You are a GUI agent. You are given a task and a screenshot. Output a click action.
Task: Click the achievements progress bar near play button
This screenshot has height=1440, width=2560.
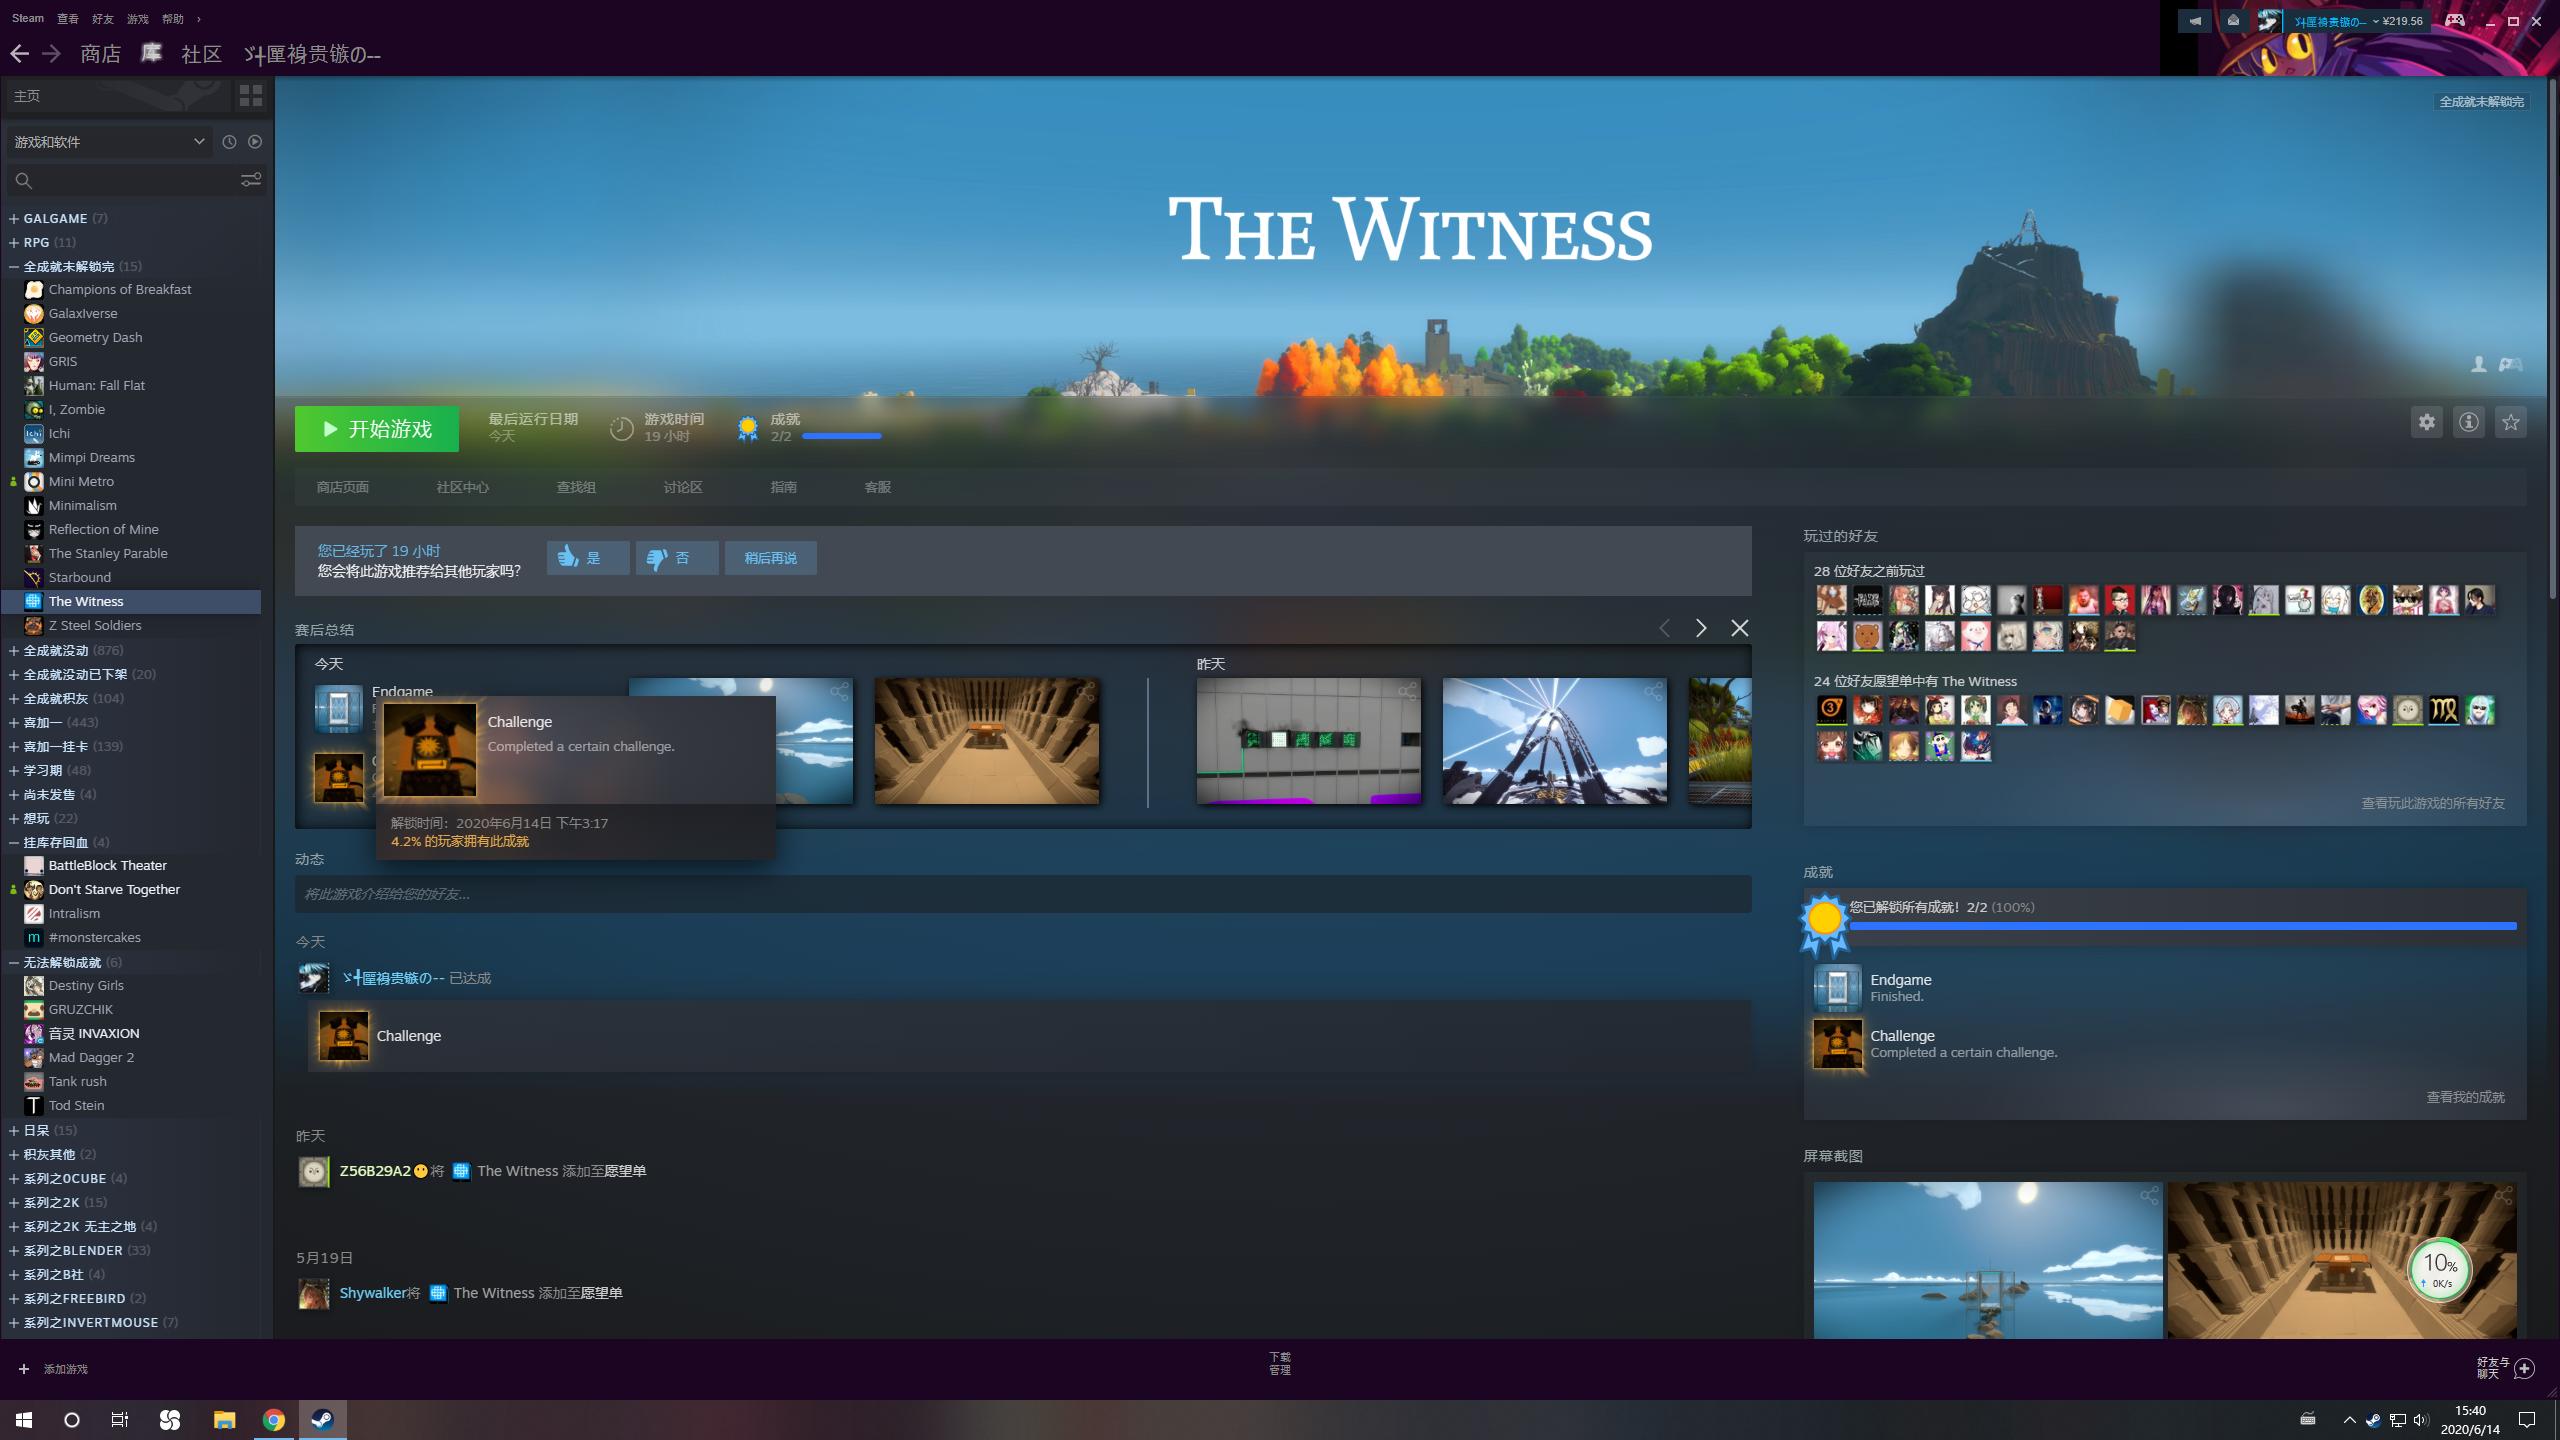(842, 436)
